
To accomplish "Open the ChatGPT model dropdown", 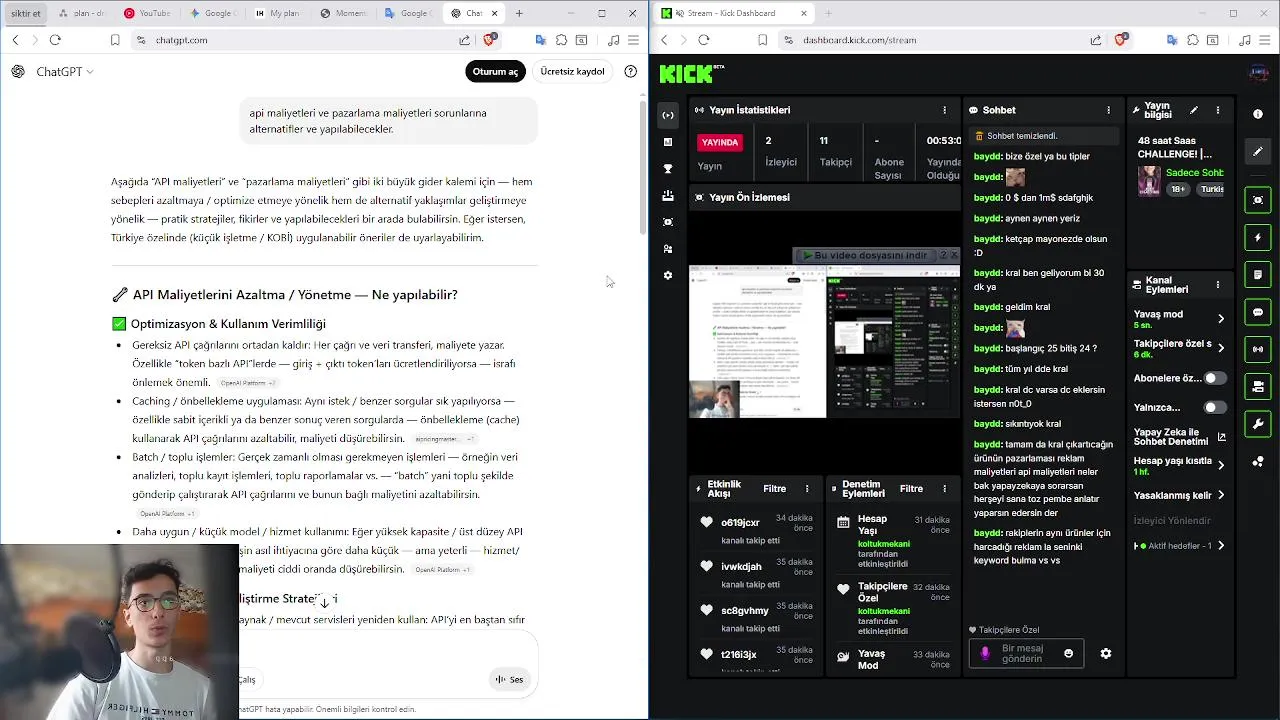I will click(64, 72).
